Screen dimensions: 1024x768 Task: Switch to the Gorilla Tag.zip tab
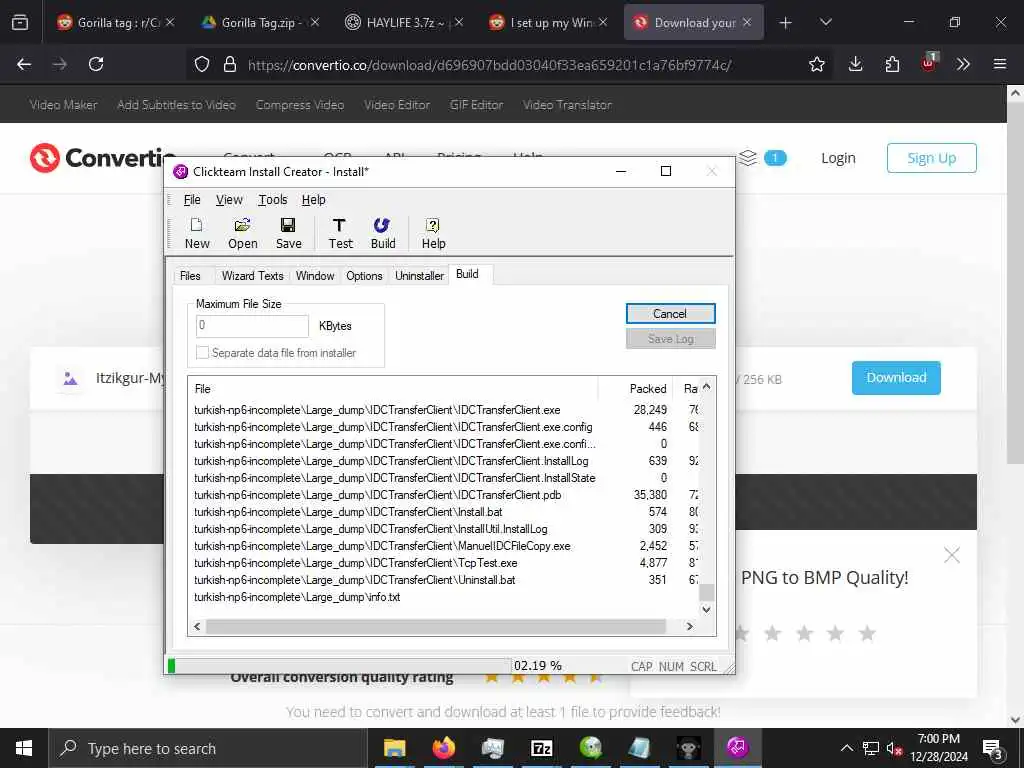click(261, 23)
